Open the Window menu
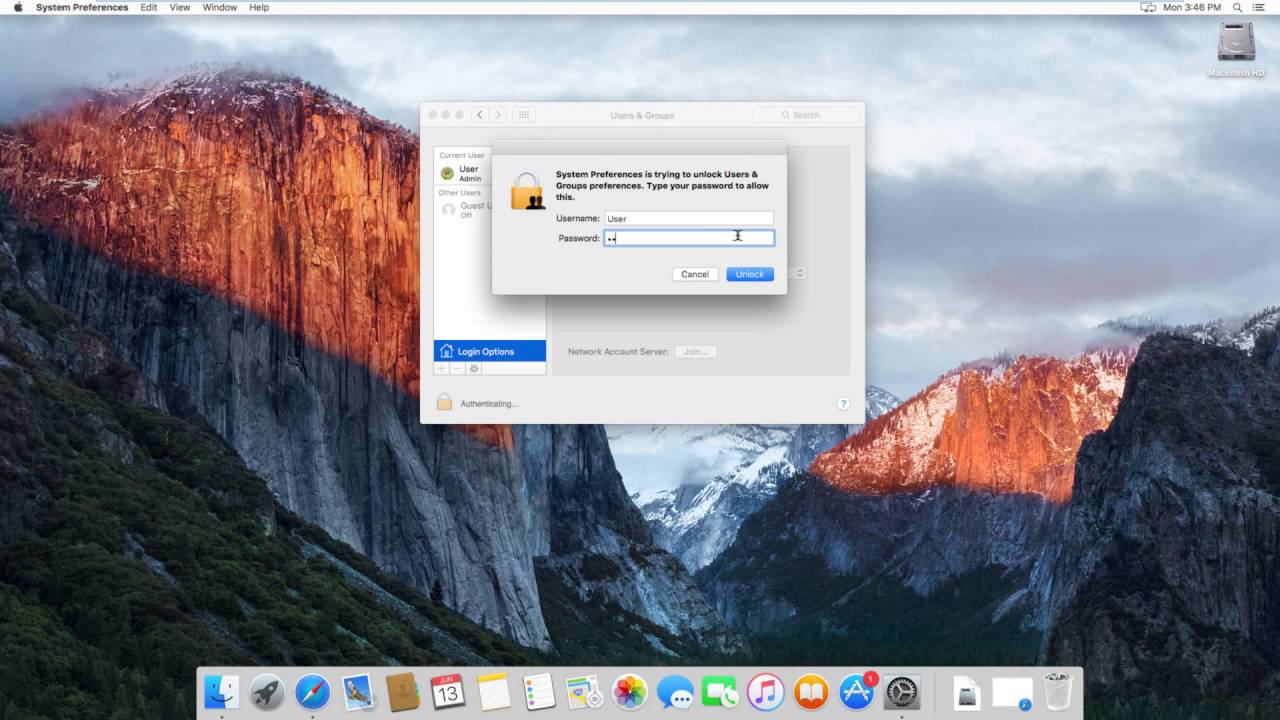Screen dimensions: 1280x720 (x=220, y=7)
